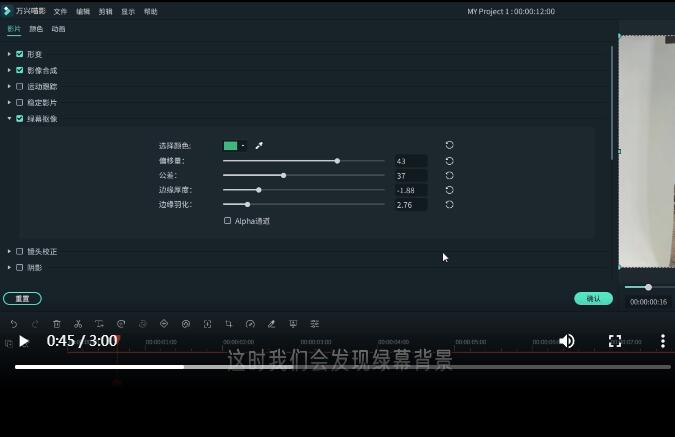Click the preview zoom slider handle
The width and height of the screenshot is (675, 437).
[648, 287]
